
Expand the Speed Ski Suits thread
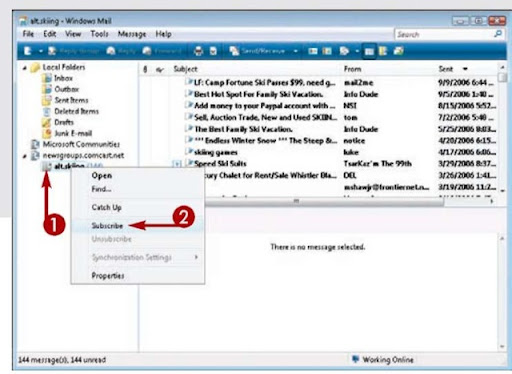pos(177,164)
